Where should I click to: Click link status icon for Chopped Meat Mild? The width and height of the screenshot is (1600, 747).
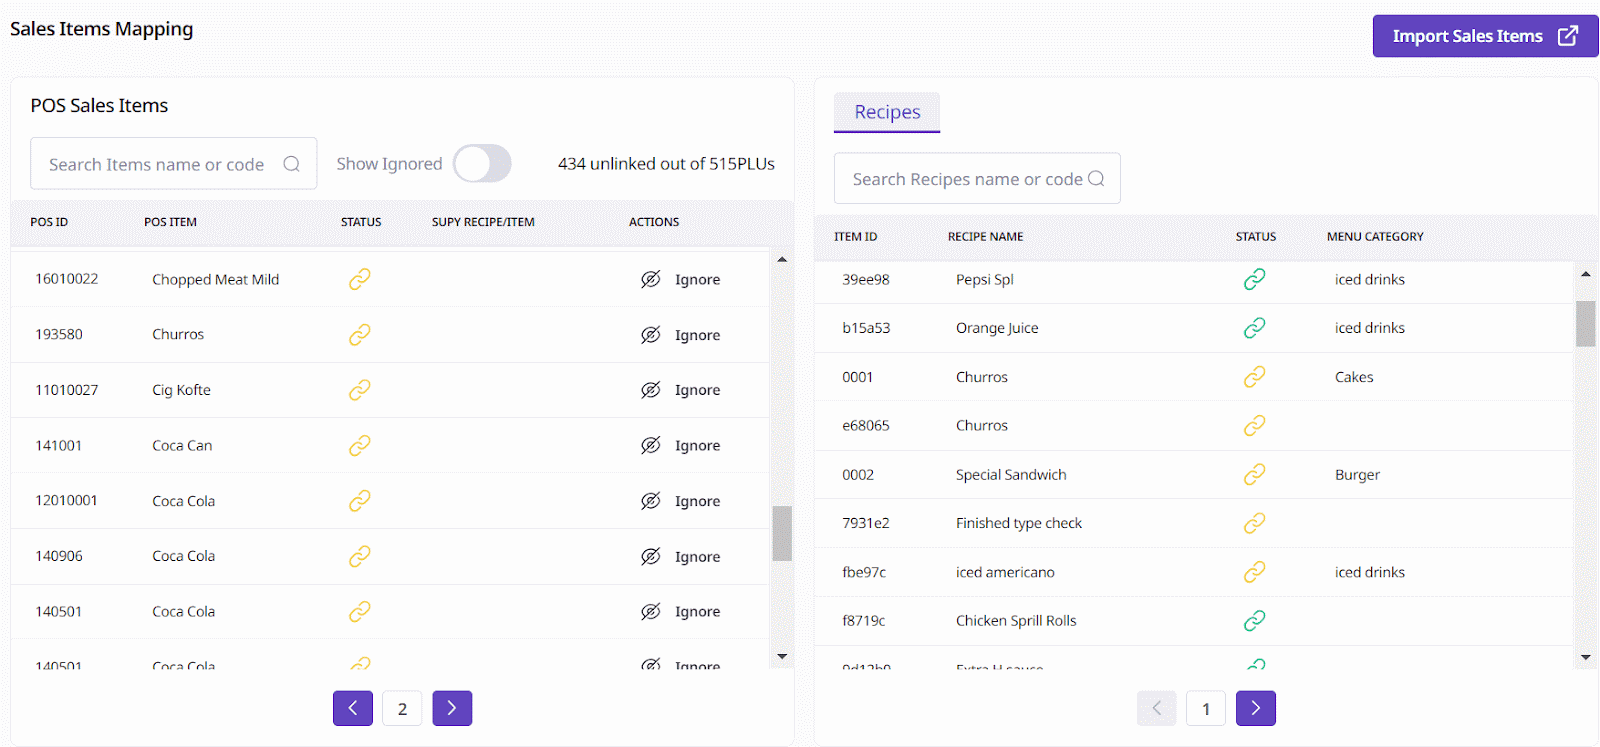click(x=360, y=279)
